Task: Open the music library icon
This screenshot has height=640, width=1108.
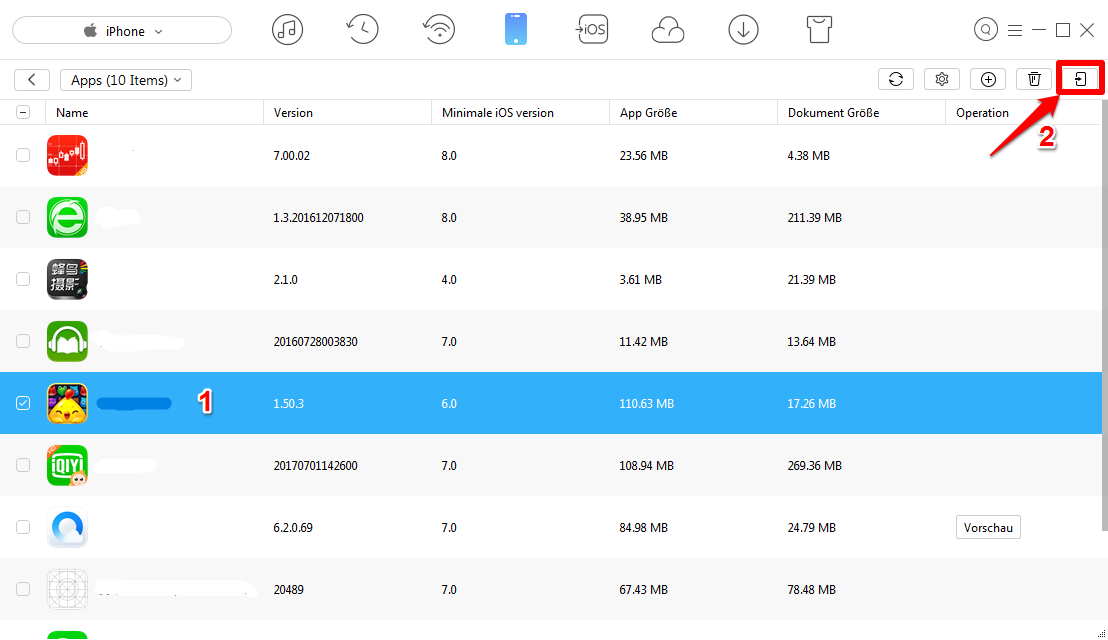Action: (287, 30)
